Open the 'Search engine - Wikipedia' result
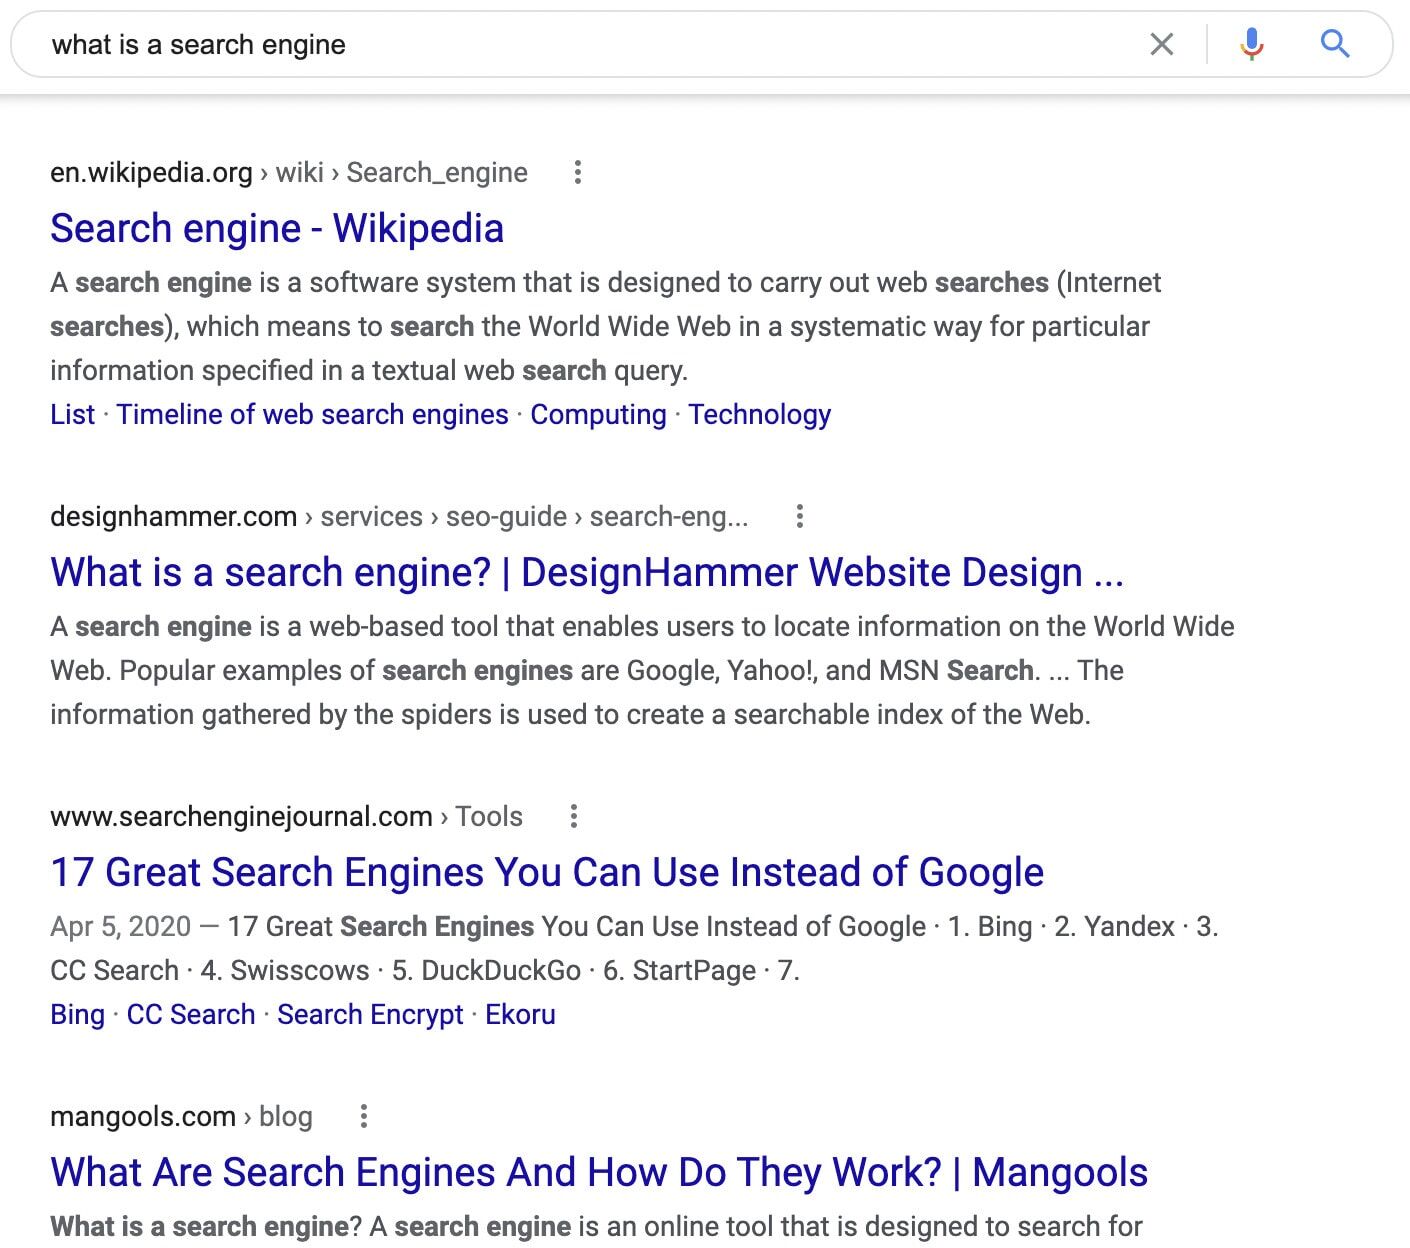Viewport: 1410px width, 1248px height. pyautogui.click(x=277, y=228)
